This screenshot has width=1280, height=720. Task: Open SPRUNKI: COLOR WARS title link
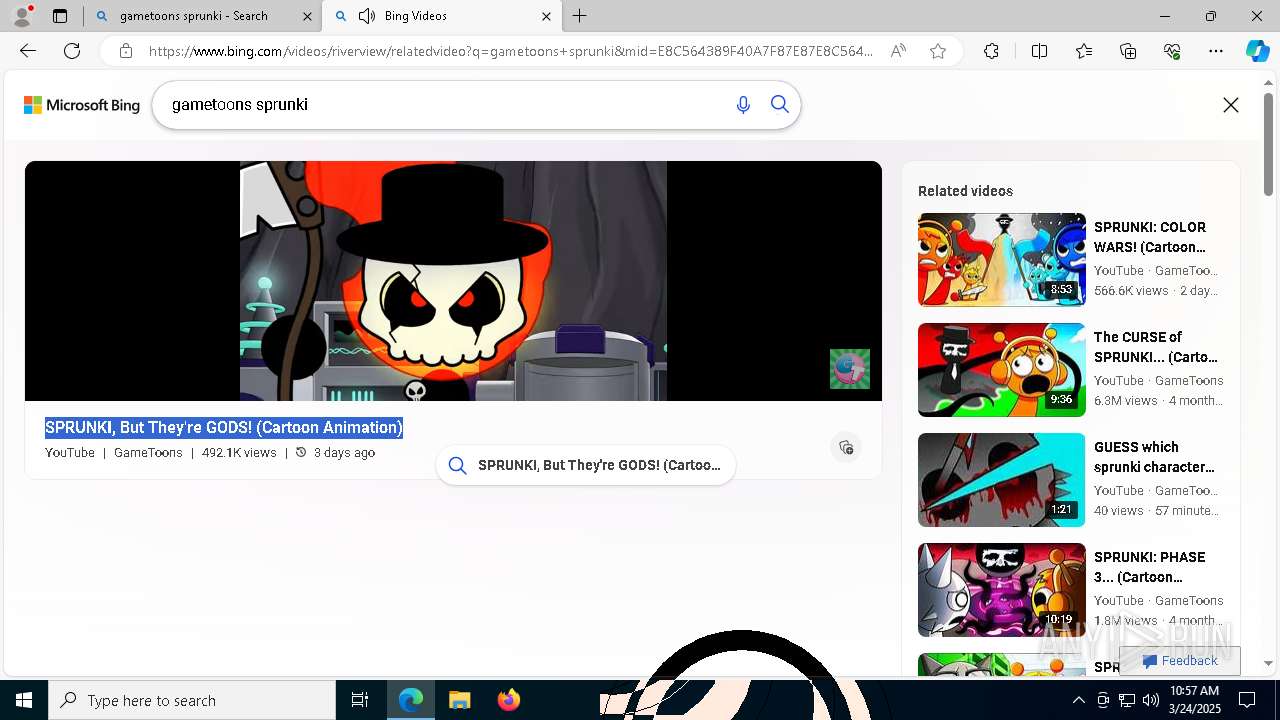click(1150, 237)
